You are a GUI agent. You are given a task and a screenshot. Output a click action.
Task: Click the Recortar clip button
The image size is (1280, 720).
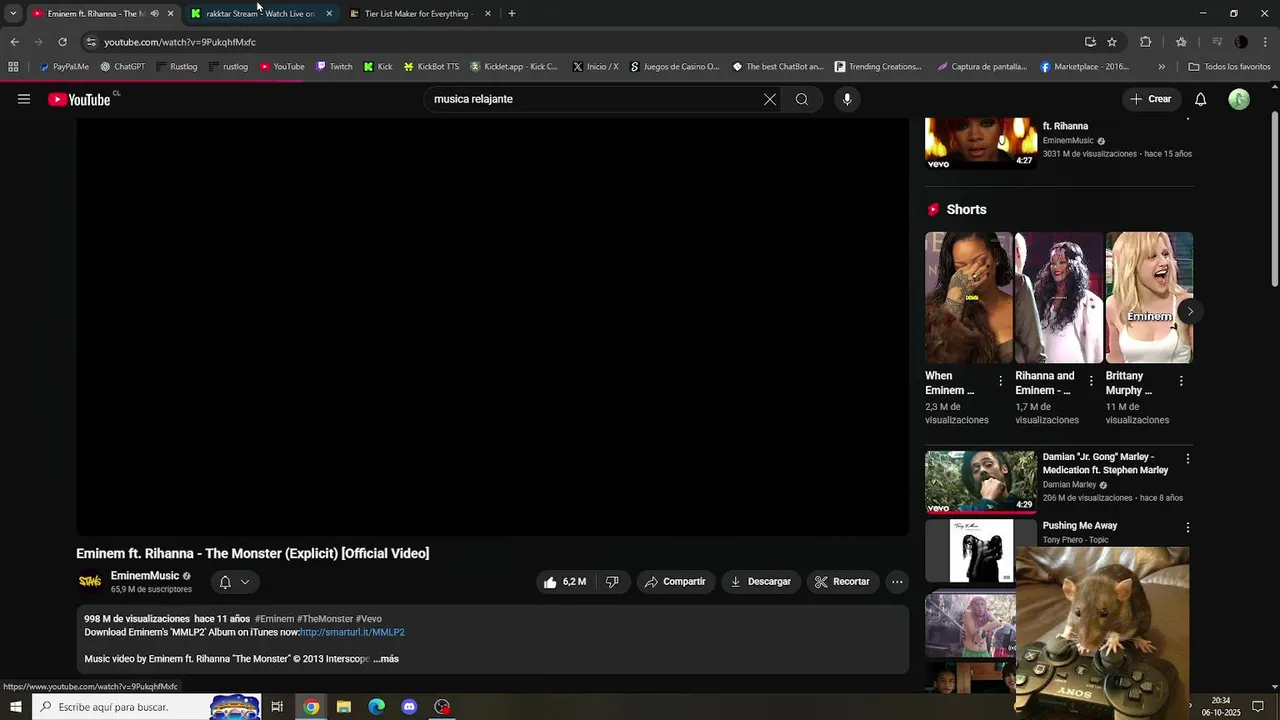click(x=841, y=582)
